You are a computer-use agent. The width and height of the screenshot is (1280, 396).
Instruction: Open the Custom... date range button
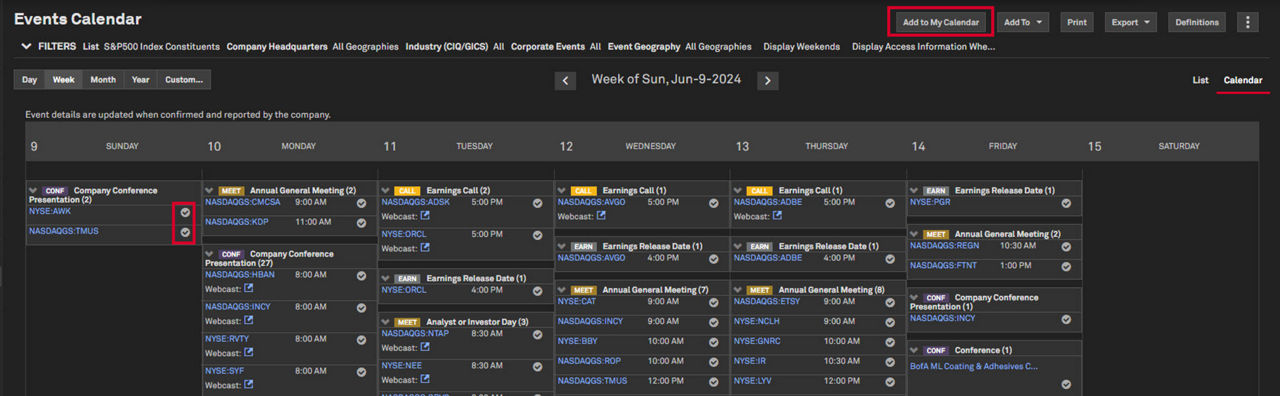[184, 80]
